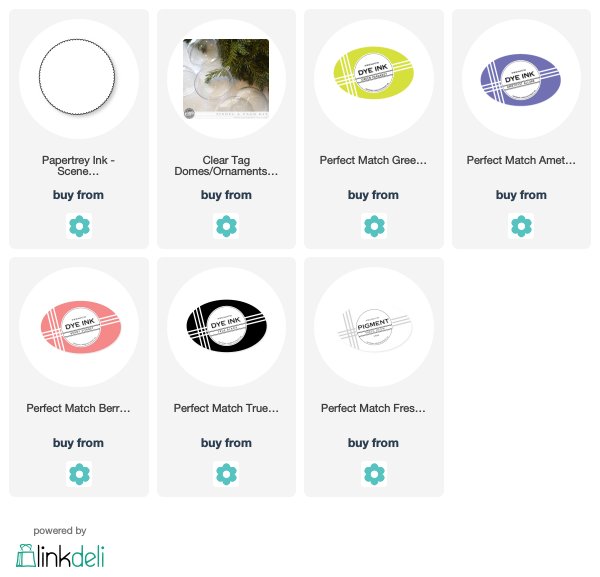Viewport: 600px width, 577px height.
Task: Select the white pigment ink pad image
Action: tap(374, 329)
